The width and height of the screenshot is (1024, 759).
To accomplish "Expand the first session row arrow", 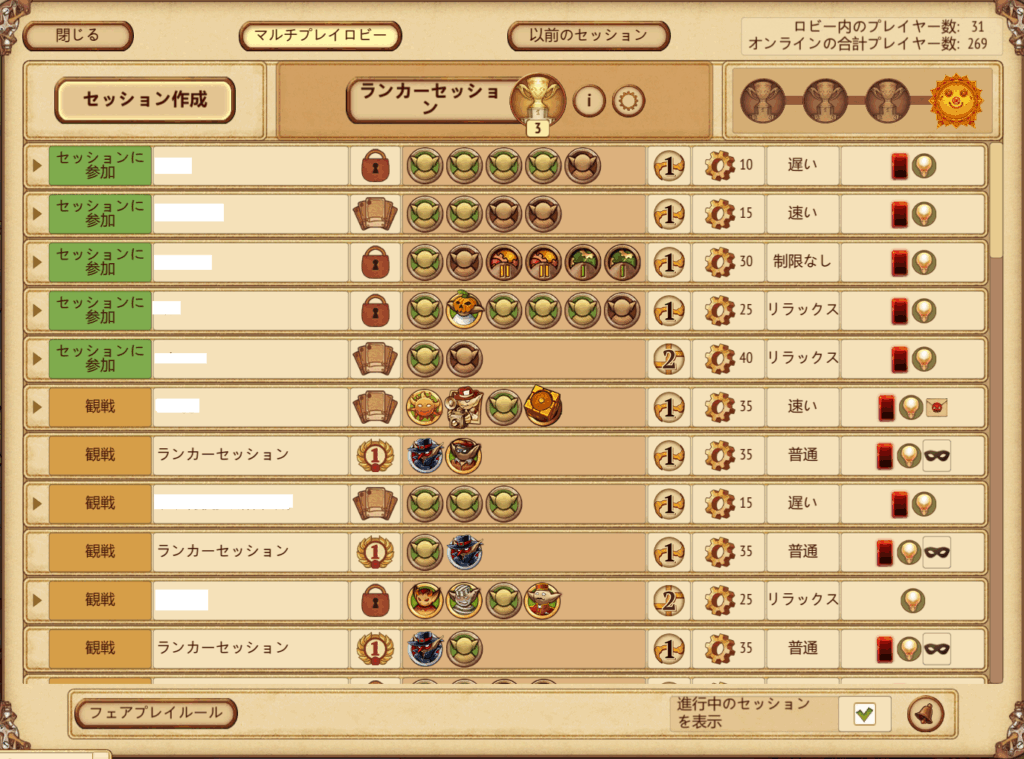I will [x=37, y=165].
